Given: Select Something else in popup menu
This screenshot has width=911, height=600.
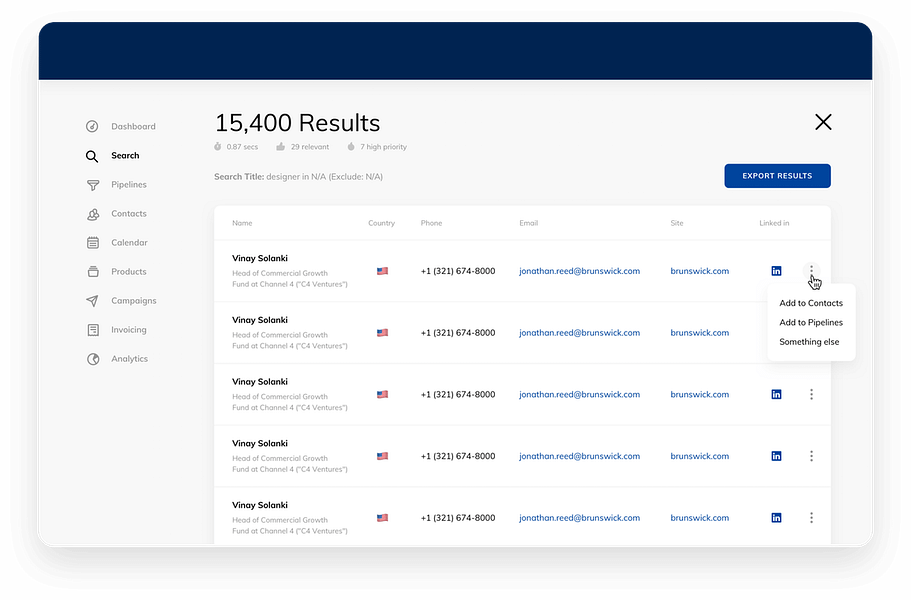Looking at the screenshot, I should pyautogui.click(x=809, y=342).
